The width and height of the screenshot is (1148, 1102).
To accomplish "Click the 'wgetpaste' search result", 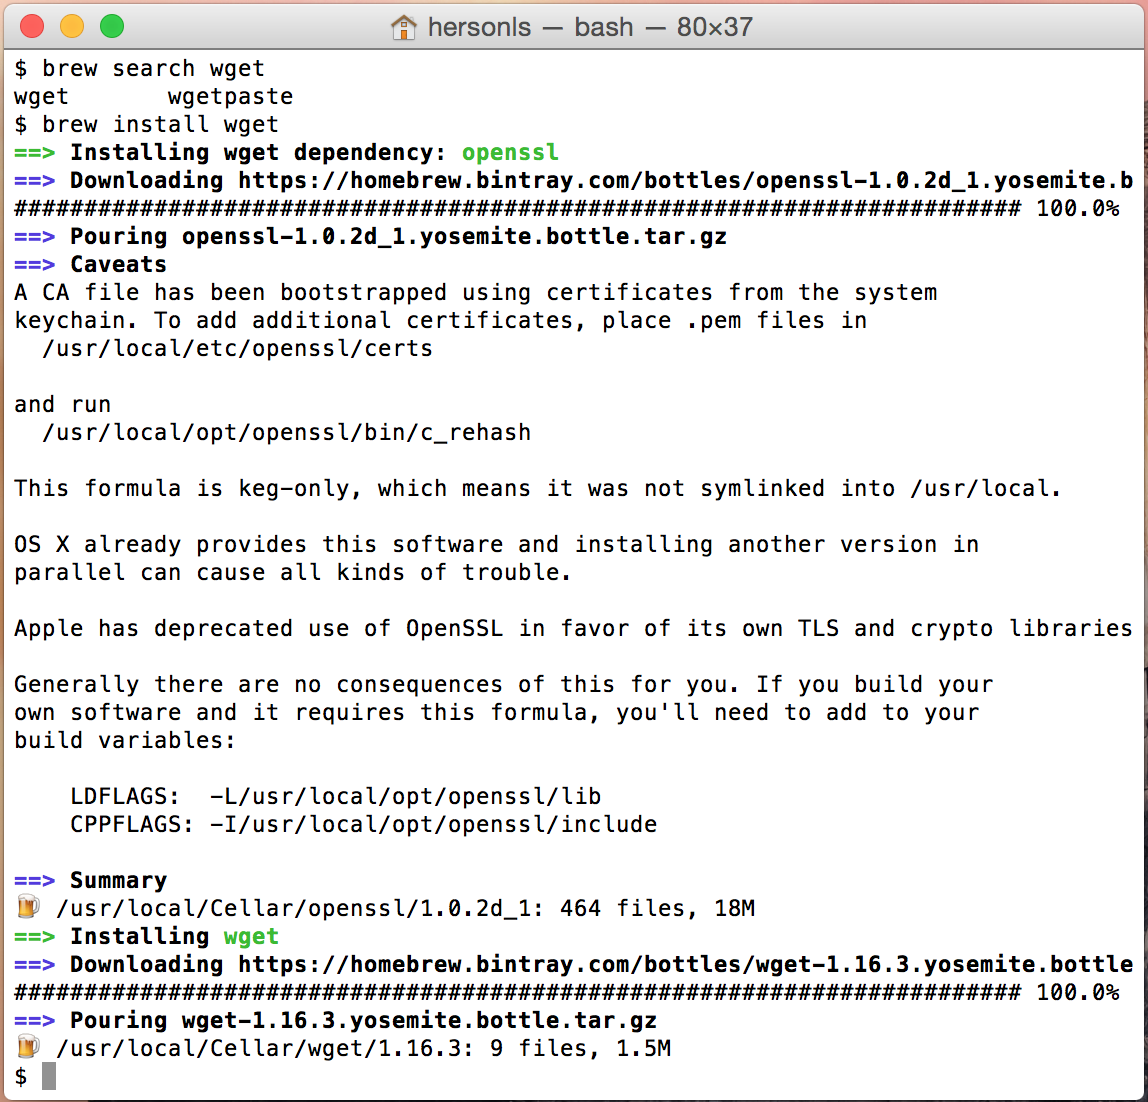I will tap(230, 97).
